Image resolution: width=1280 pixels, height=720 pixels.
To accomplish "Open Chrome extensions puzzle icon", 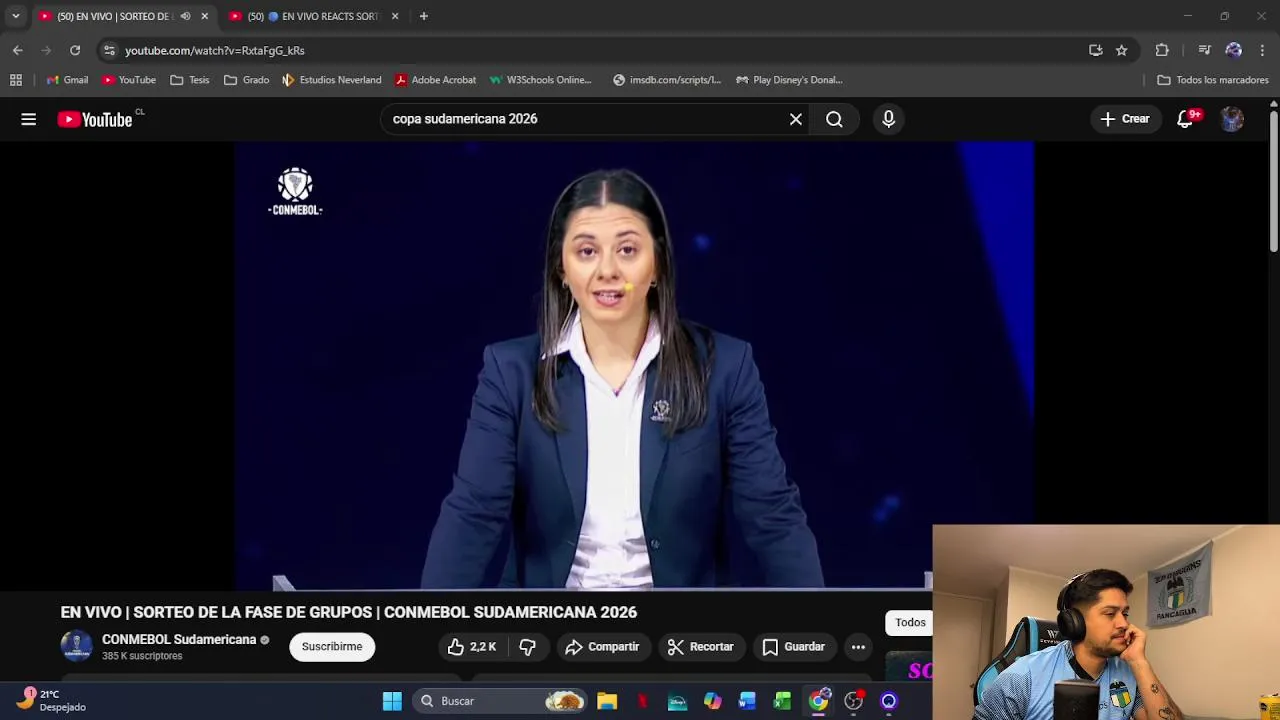I will [x=1162, y=50].
